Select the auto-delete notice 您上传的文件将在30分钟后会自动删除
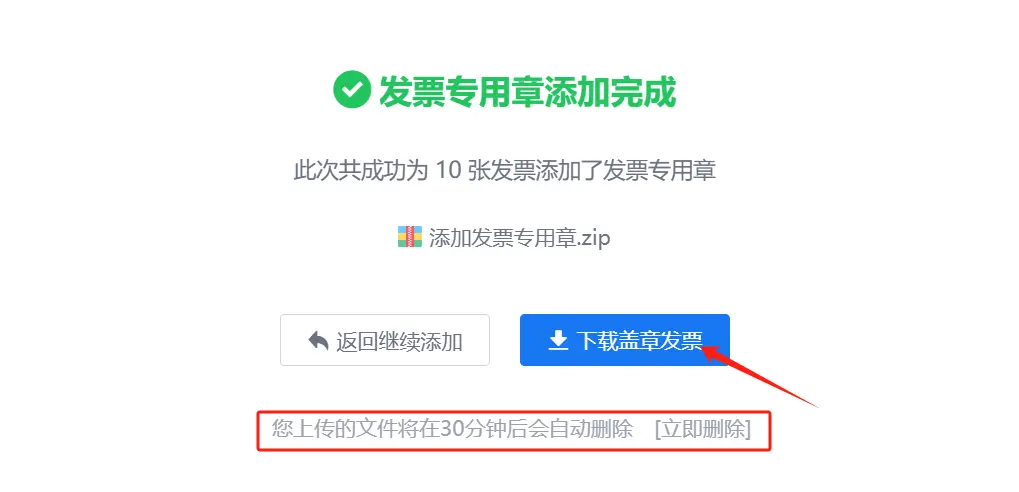The image size is (1019, 492). point(453,430)
